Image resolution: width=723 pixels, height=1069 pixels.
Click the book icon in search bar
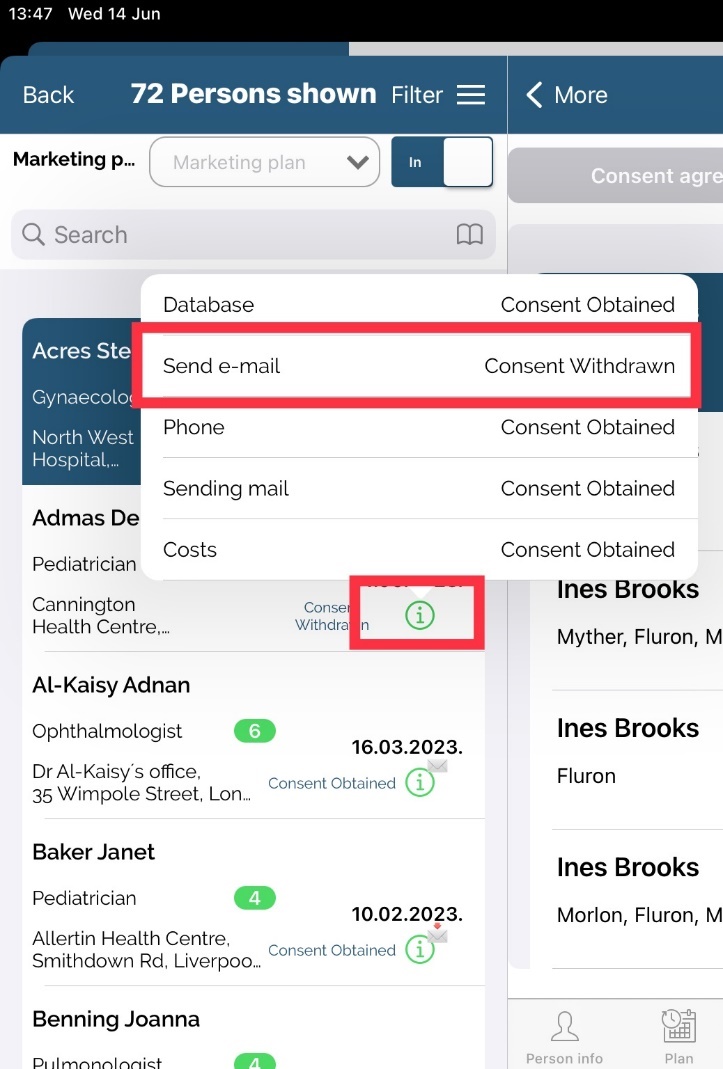(x=469, y=235)
